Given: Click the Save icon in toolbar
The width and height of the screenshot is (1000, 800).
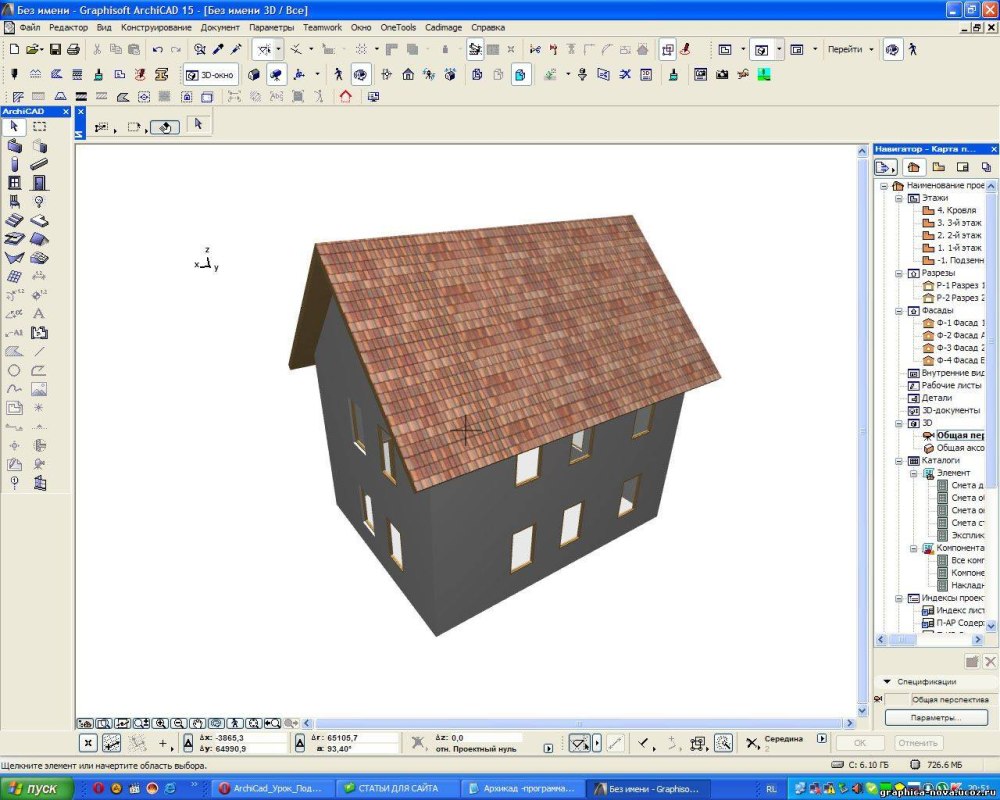Looking at the screenshot, I should coord(54,49).
